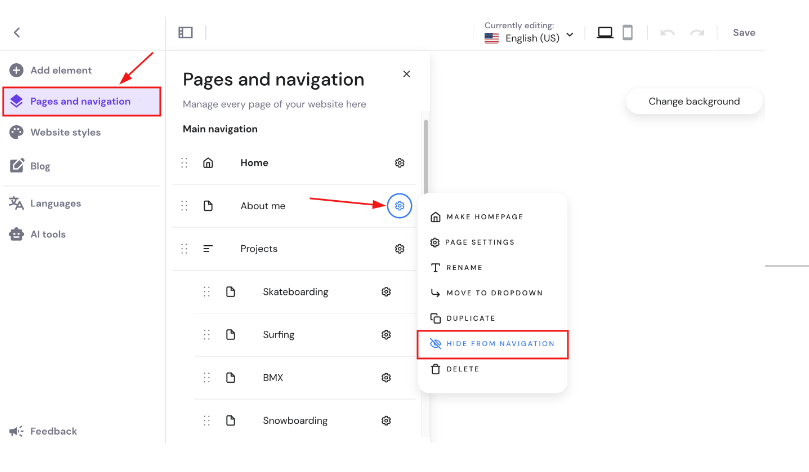Open settings gear for Projects dropdown
Viewport: 809px width, 472px height.
399,249
